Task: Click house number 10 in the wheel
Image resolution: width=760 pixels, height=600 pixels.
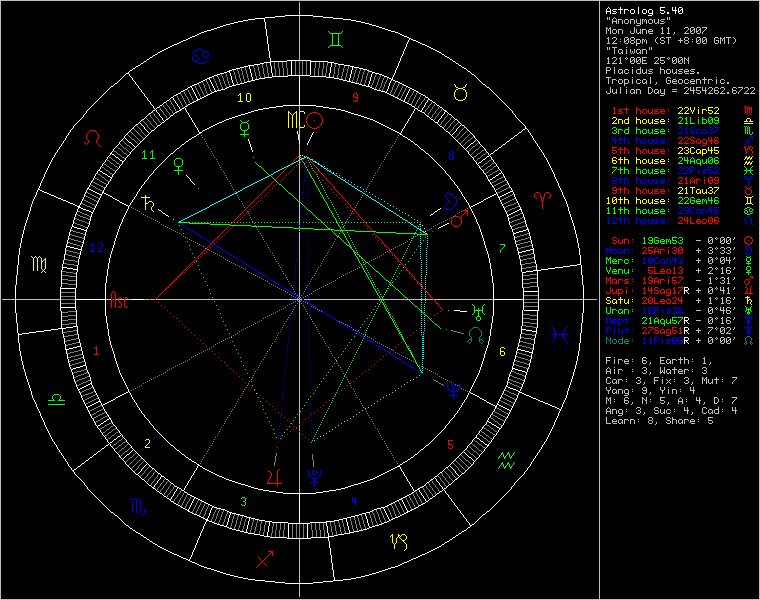Action: pyautogui.click(x=244, y=98)
